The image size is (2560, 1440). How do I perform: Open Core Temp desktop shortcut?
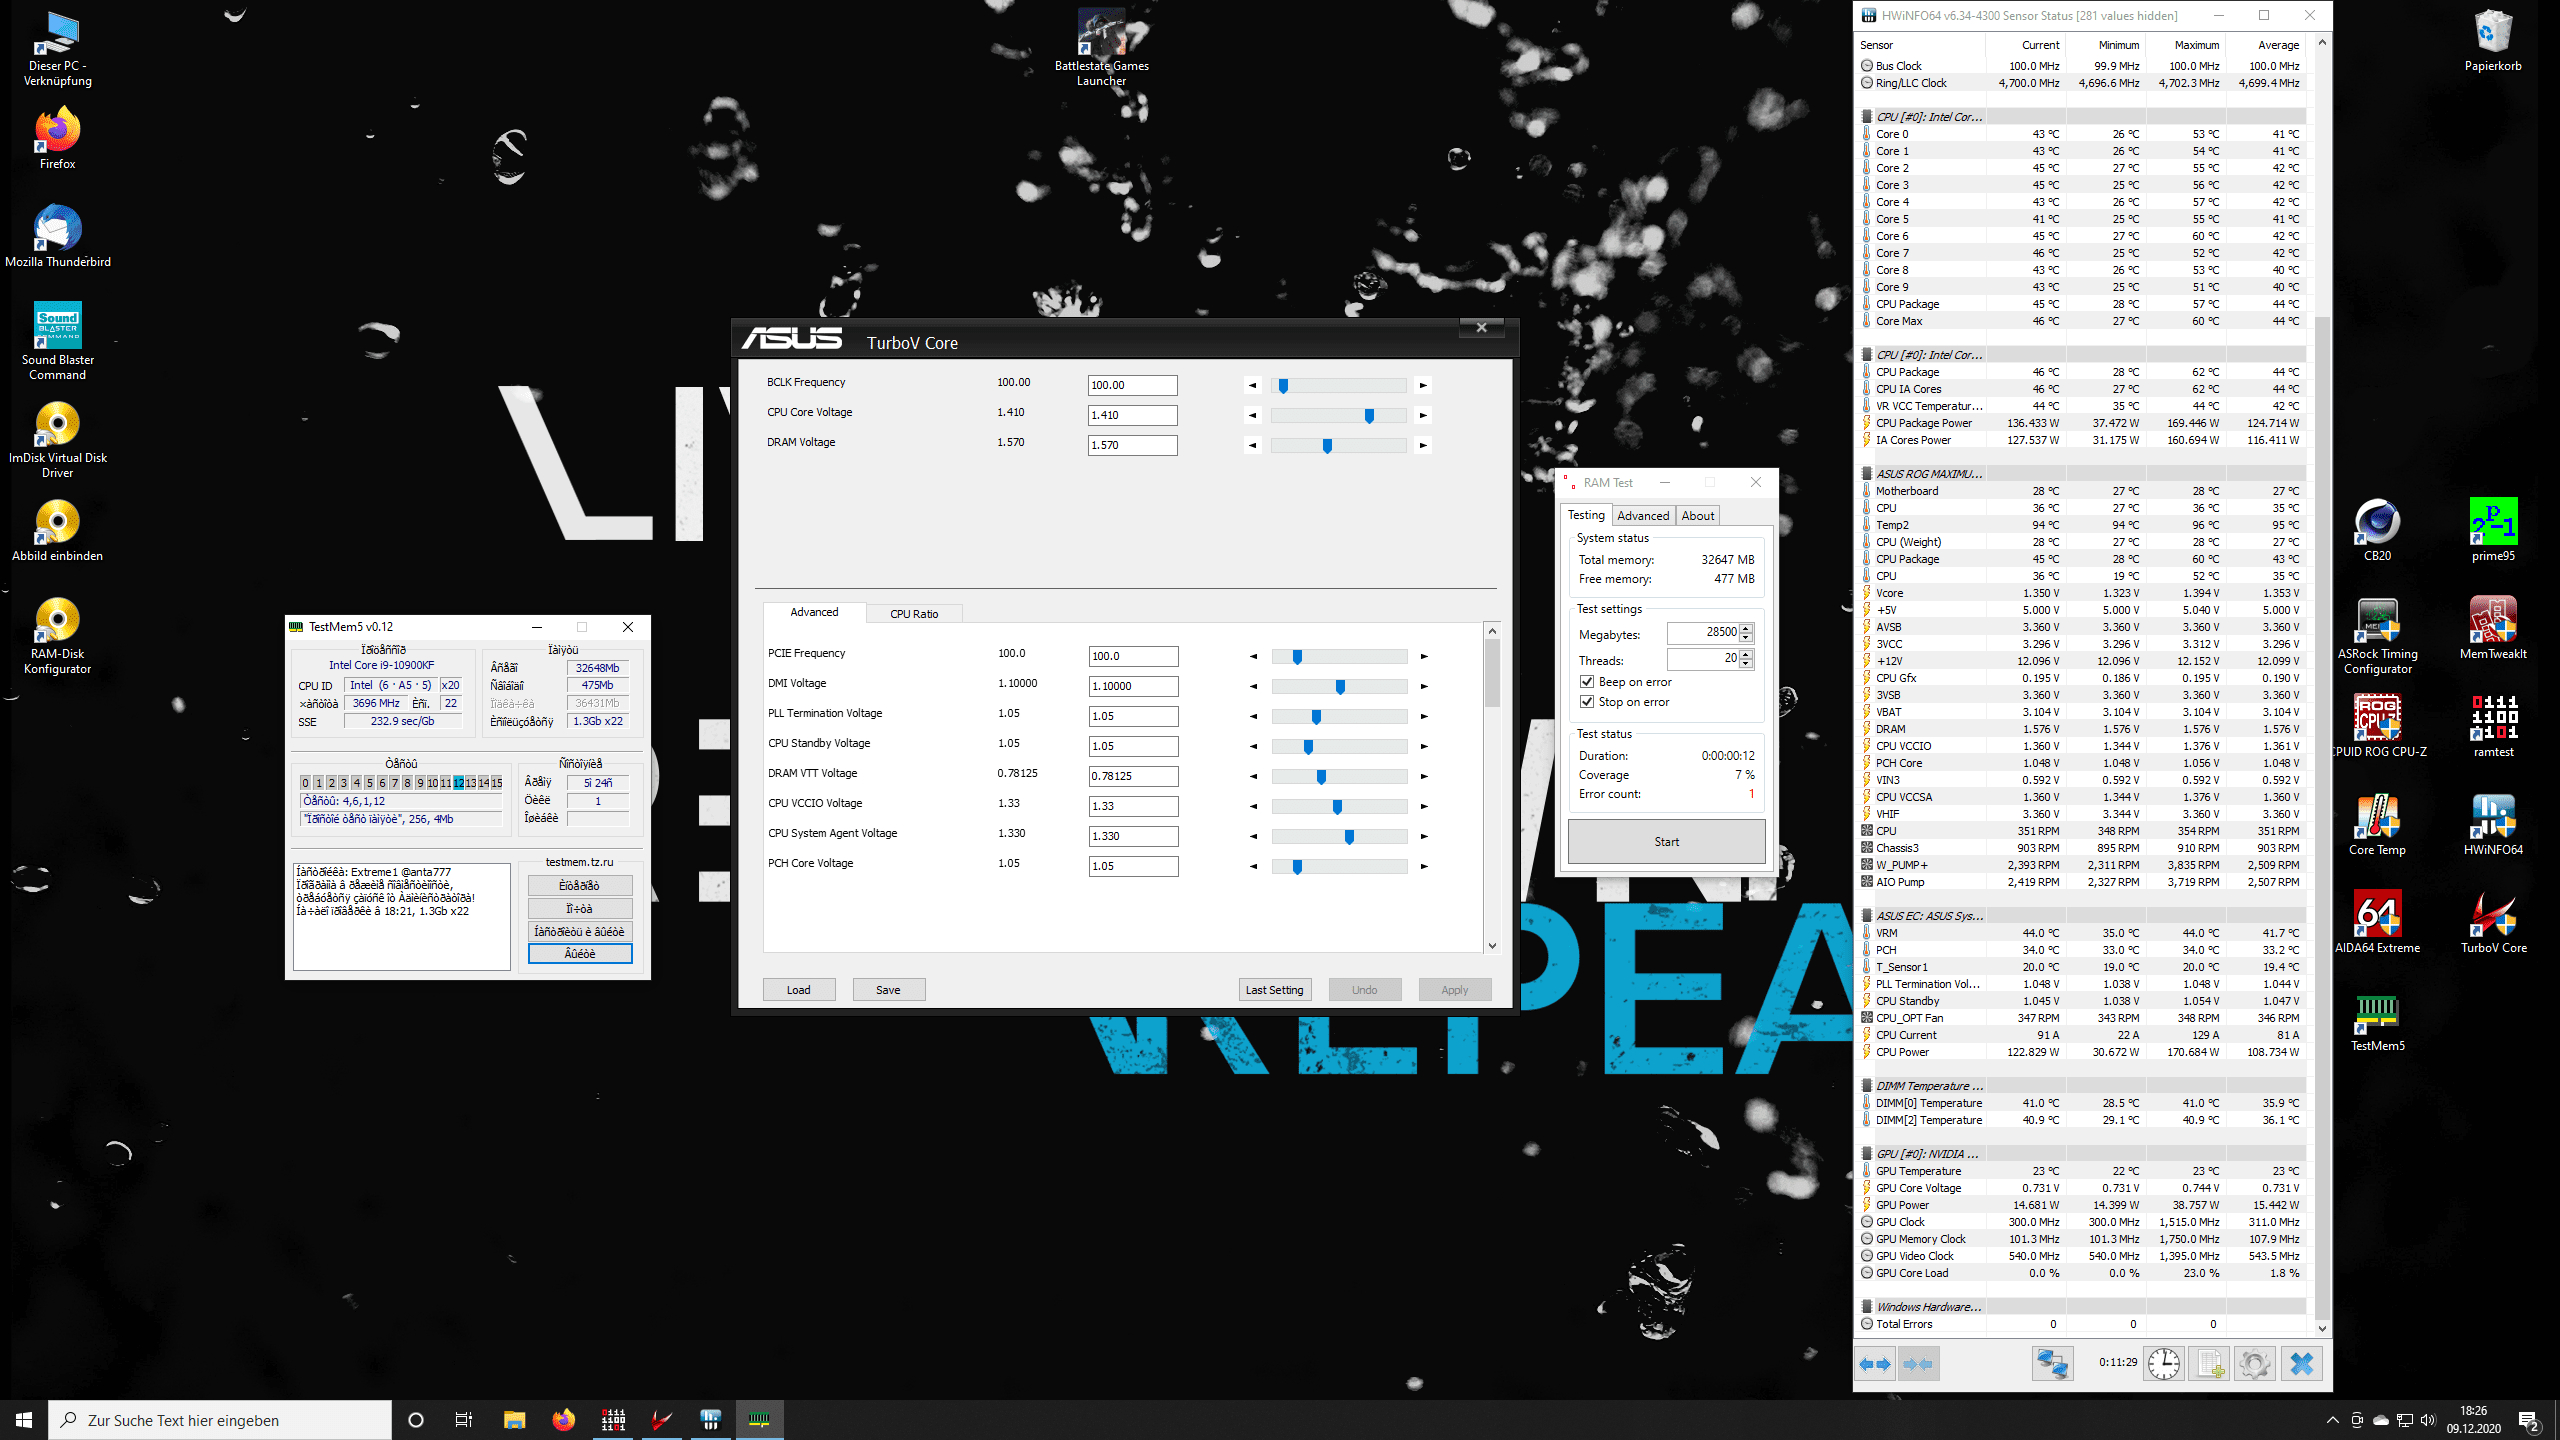(x=2377, y=824)
